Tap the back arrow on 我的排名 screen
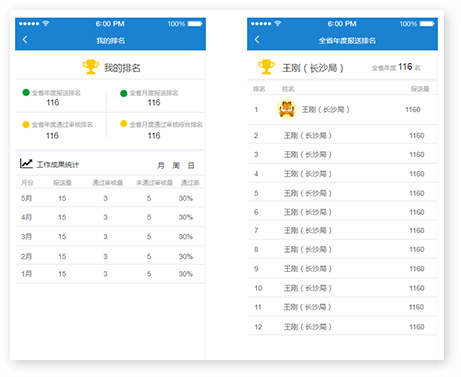This screenshot has height=377, width=461. (x=25, y=40)
